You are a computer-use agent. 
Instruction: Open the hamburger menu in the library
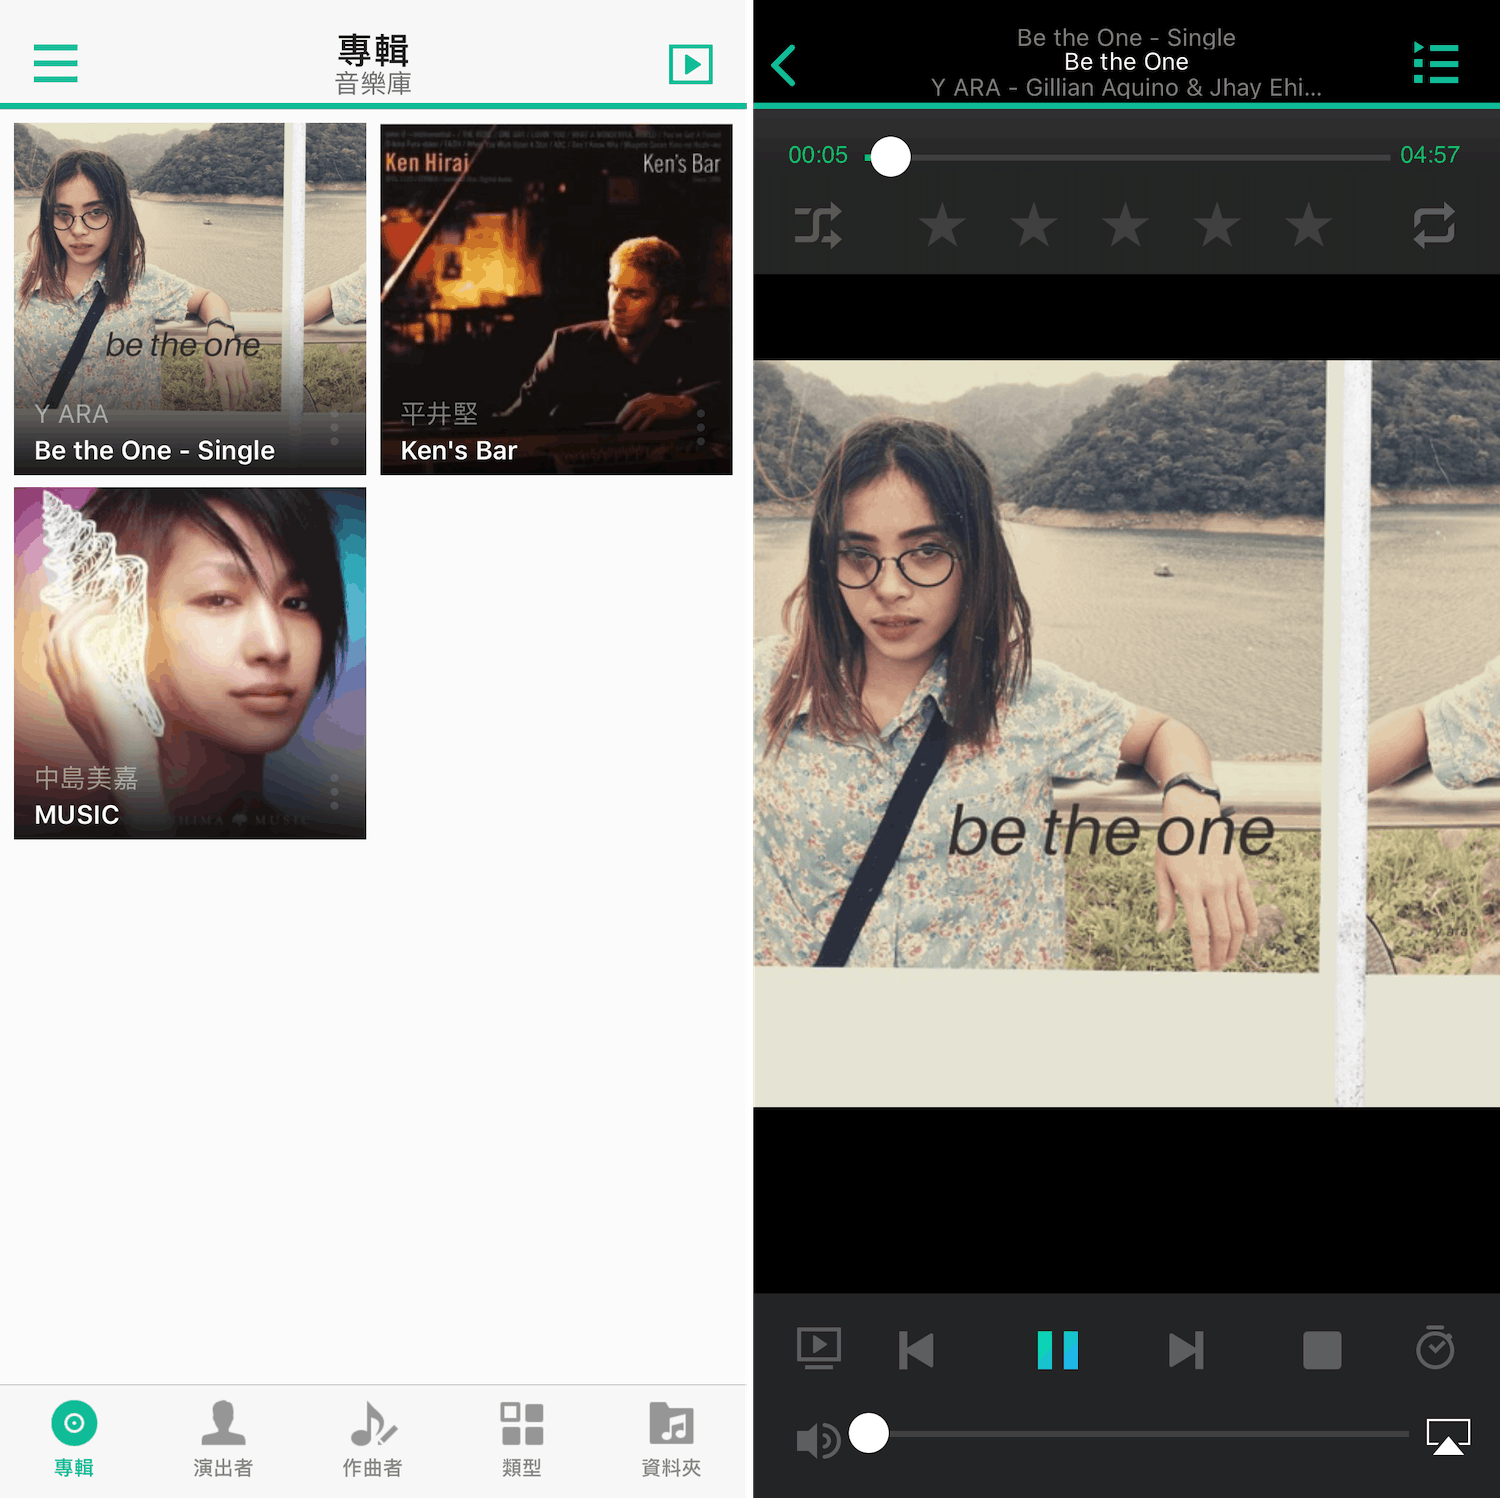point(55,63)
